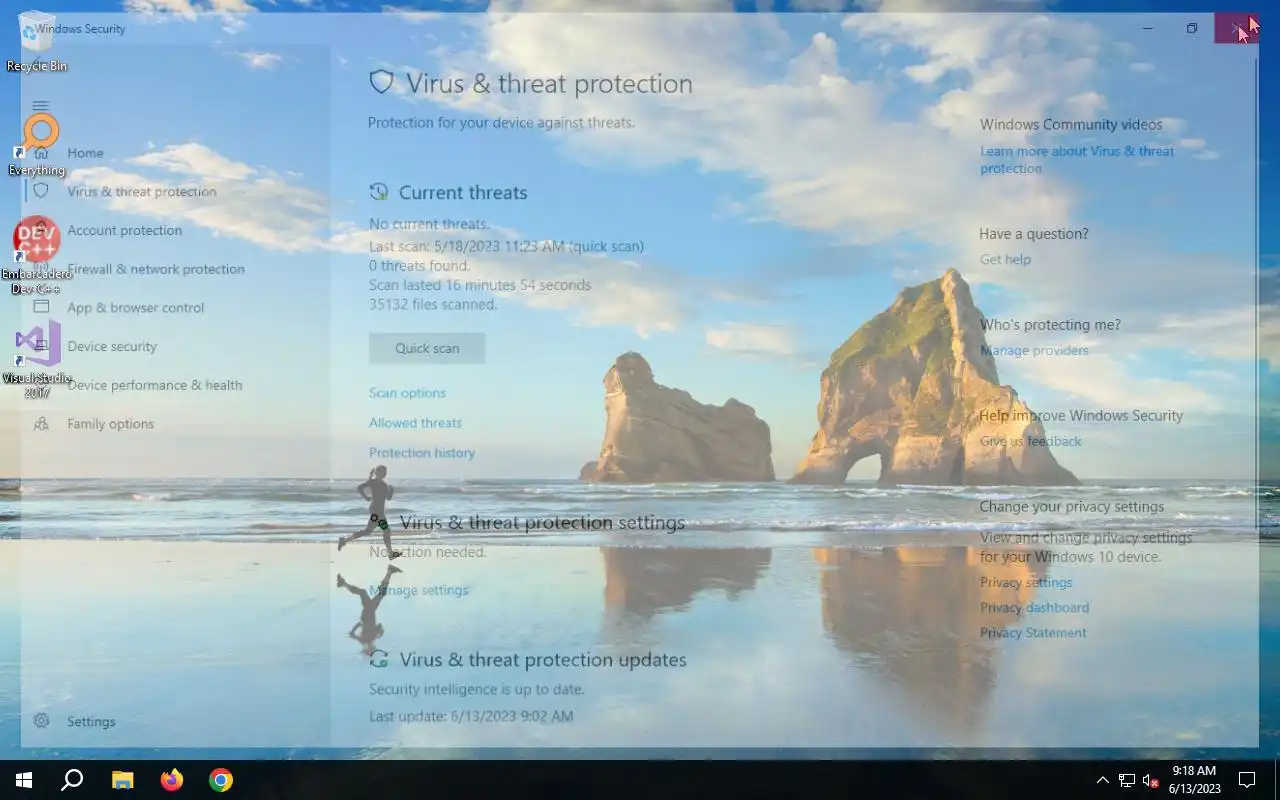Show hidden system tray icons chevron
The image size is (1280, 800).
point(1103,780)
